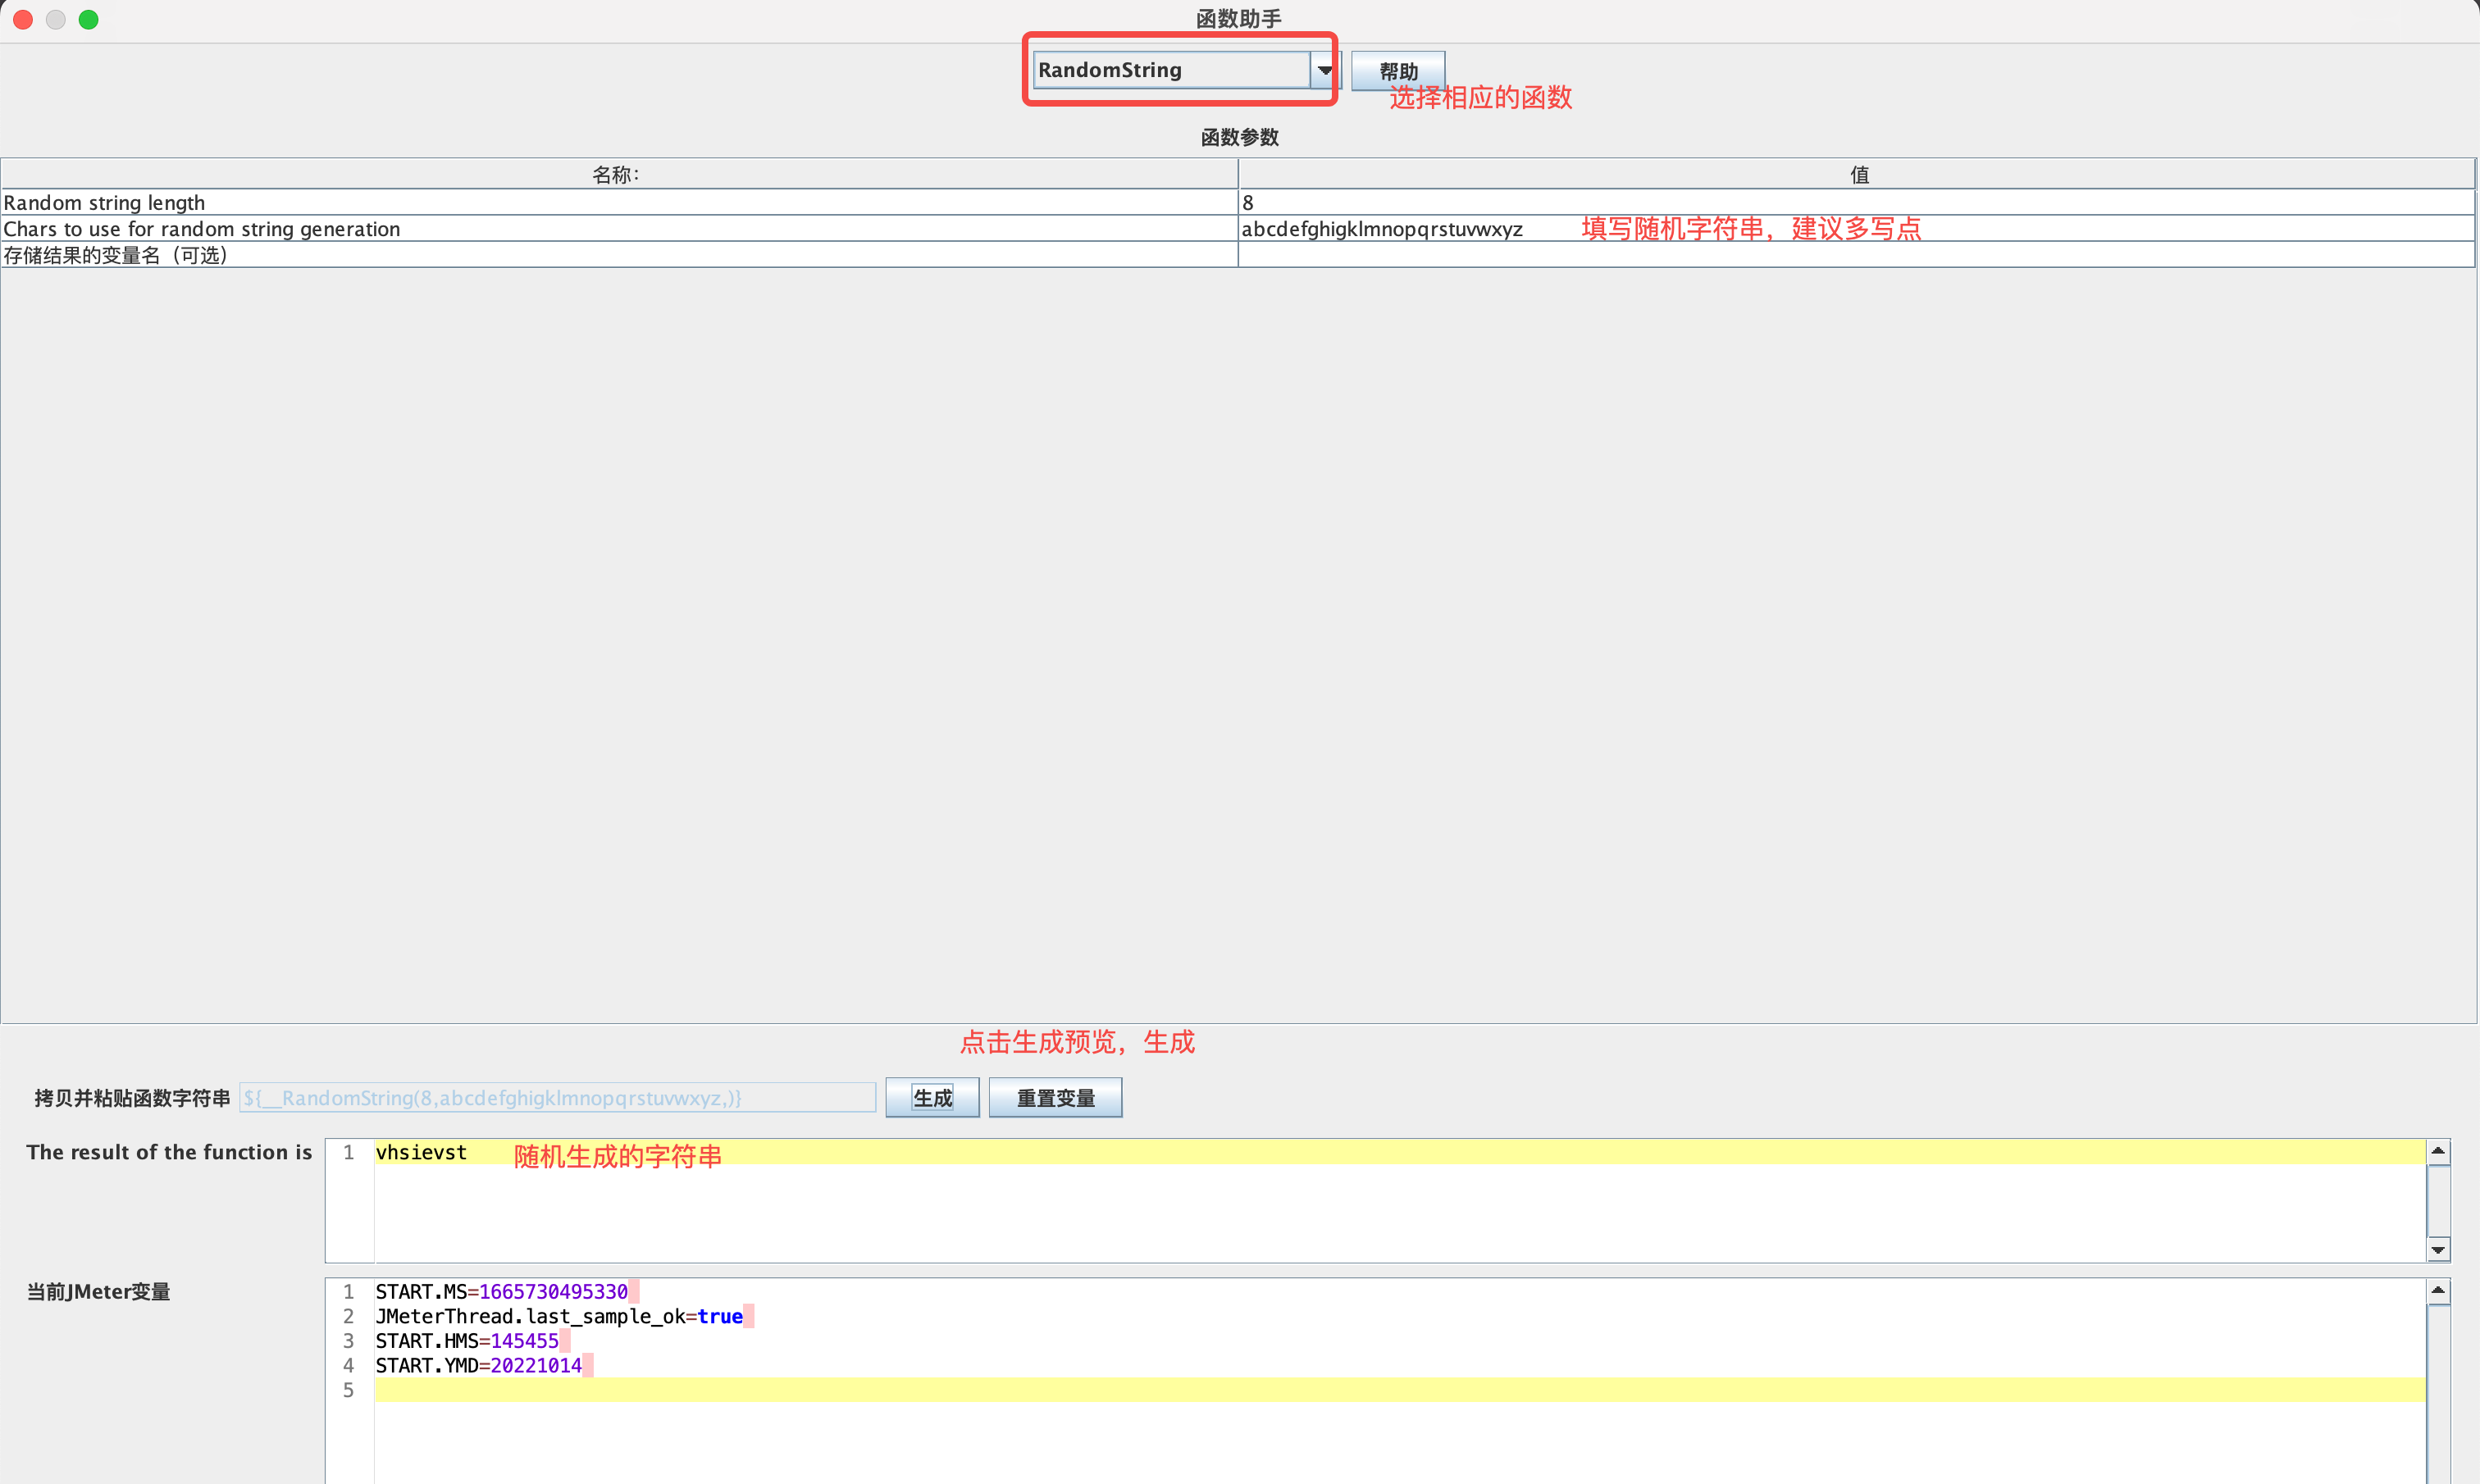Select the 'Random string length' name cell
Viewport: 2480px width, 1484px height.
(x=619, y=202)
